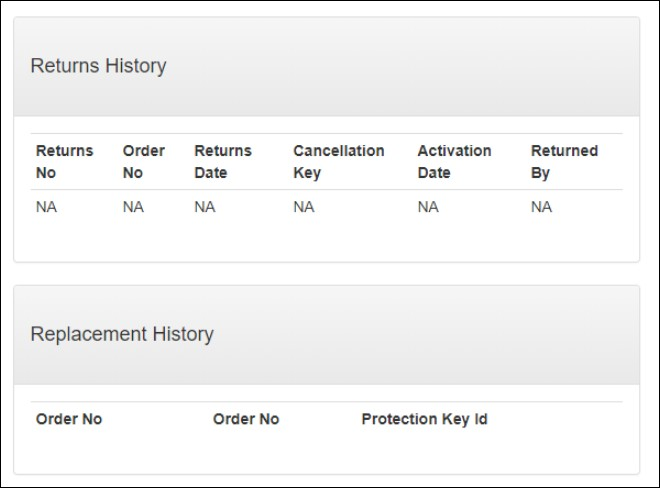Click the Replacement History panel heading
The width and height of the screenshot is (660, 488).
[122, 334]
